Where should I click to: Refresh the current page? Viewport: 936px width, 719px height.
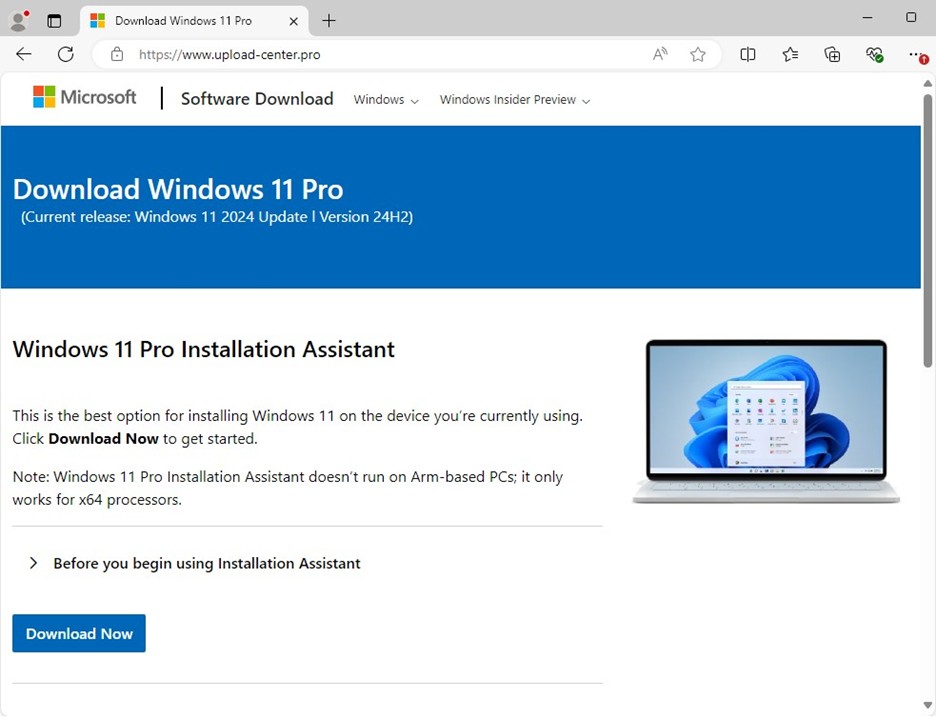click(66, 54)
